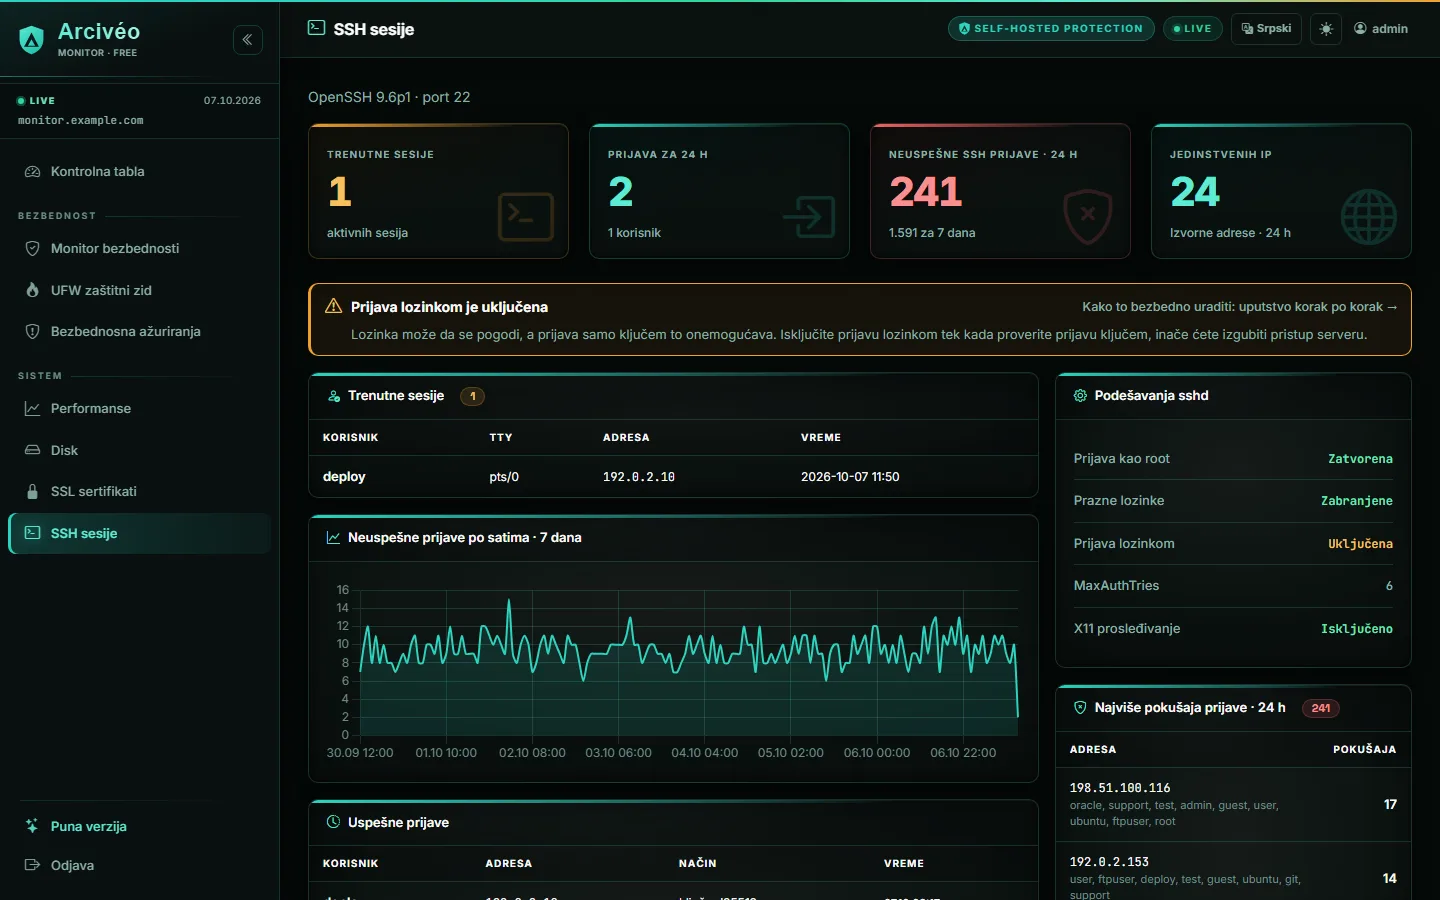Open Performanse using its chart icon
Screen dimensions: 1440x900
pos(32,409)
